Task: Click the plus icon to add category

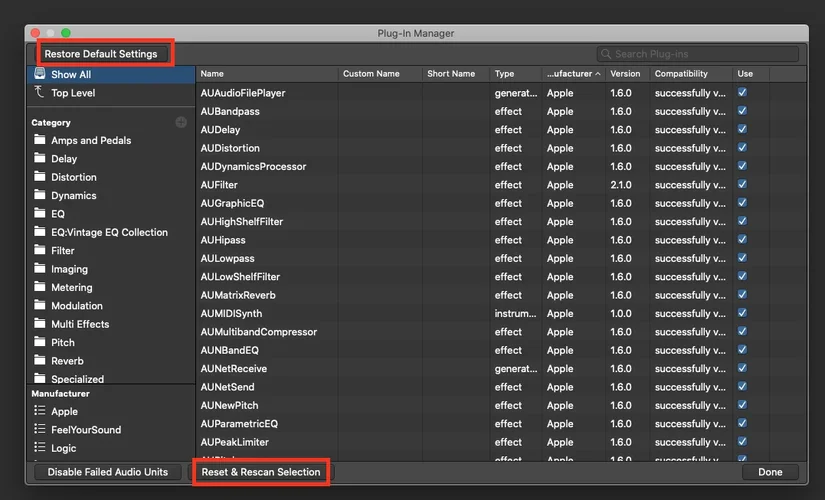Action: pos(181,122)
